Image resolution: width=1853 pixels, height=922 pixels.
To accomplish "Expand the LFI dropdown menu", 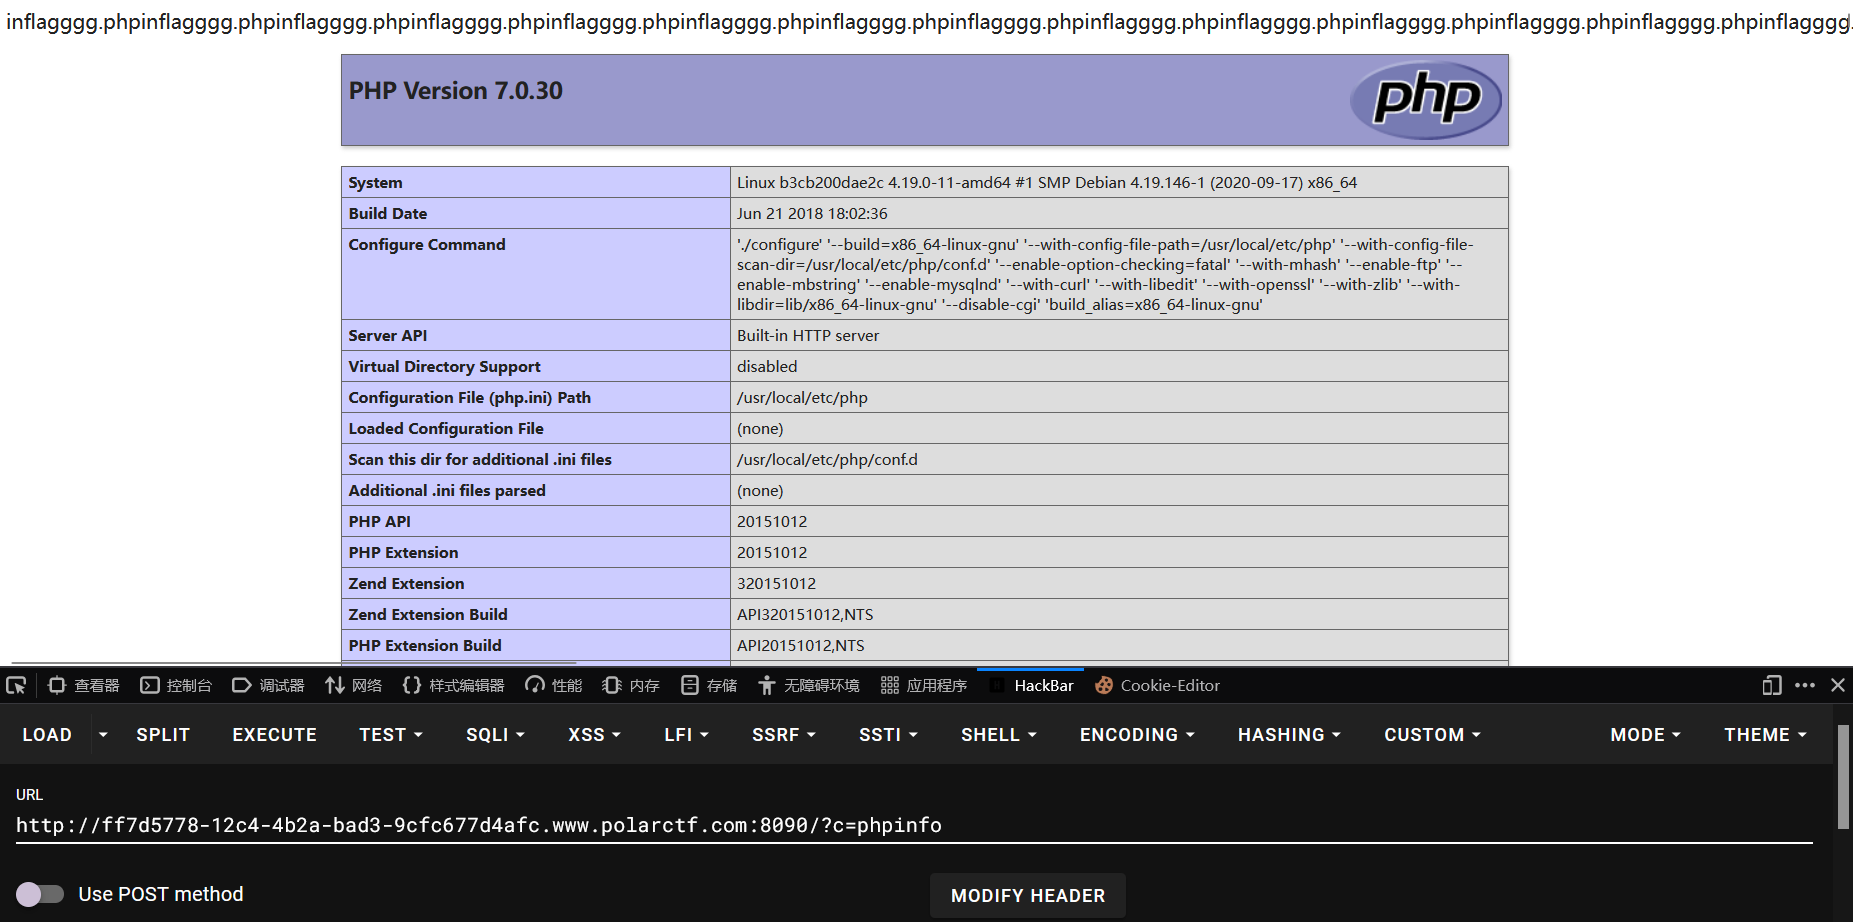I will point(686,735).
